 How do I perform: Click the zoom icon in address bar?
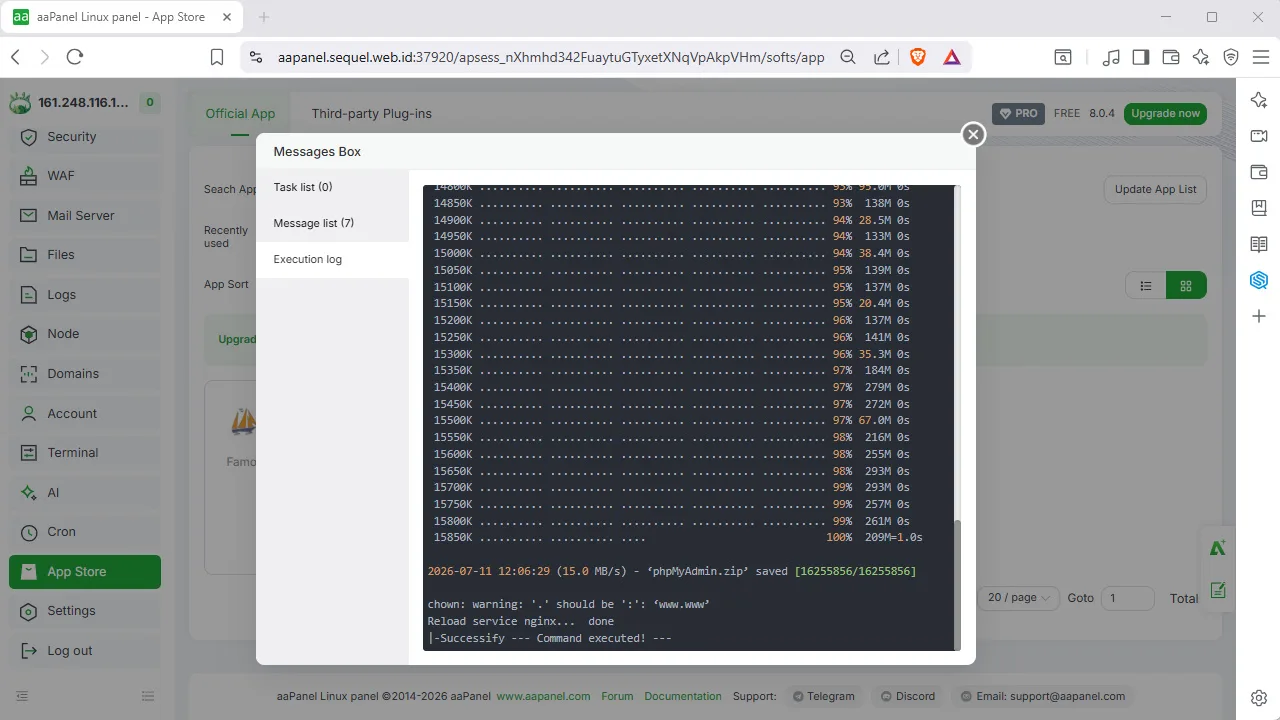848,57
